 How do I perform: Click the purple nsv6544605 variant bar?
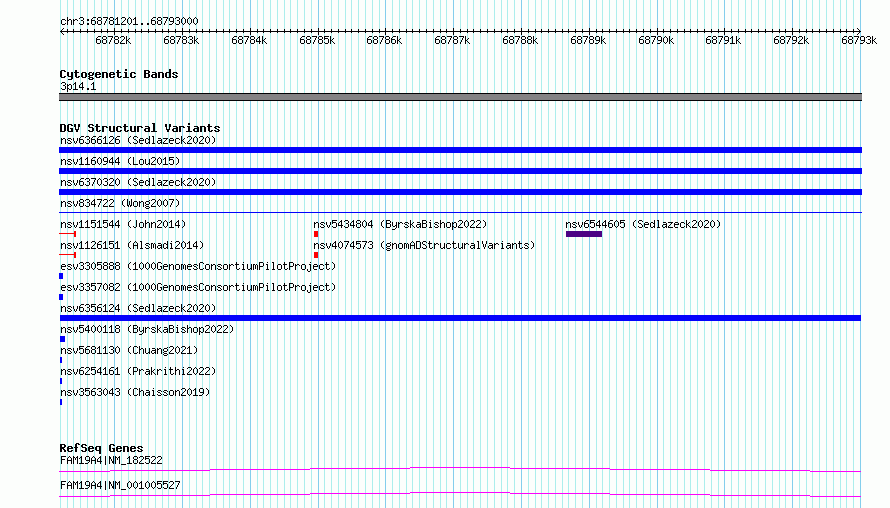tap(583, 234)
